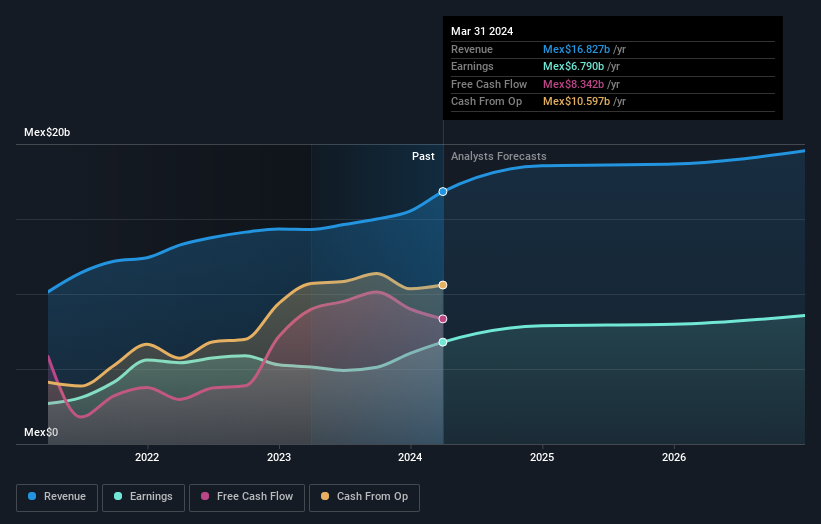Click the Revenue row label in tooltip
The width and height of the screenshot is (821, 524).
pyautogui.click(x=472, y=49)
